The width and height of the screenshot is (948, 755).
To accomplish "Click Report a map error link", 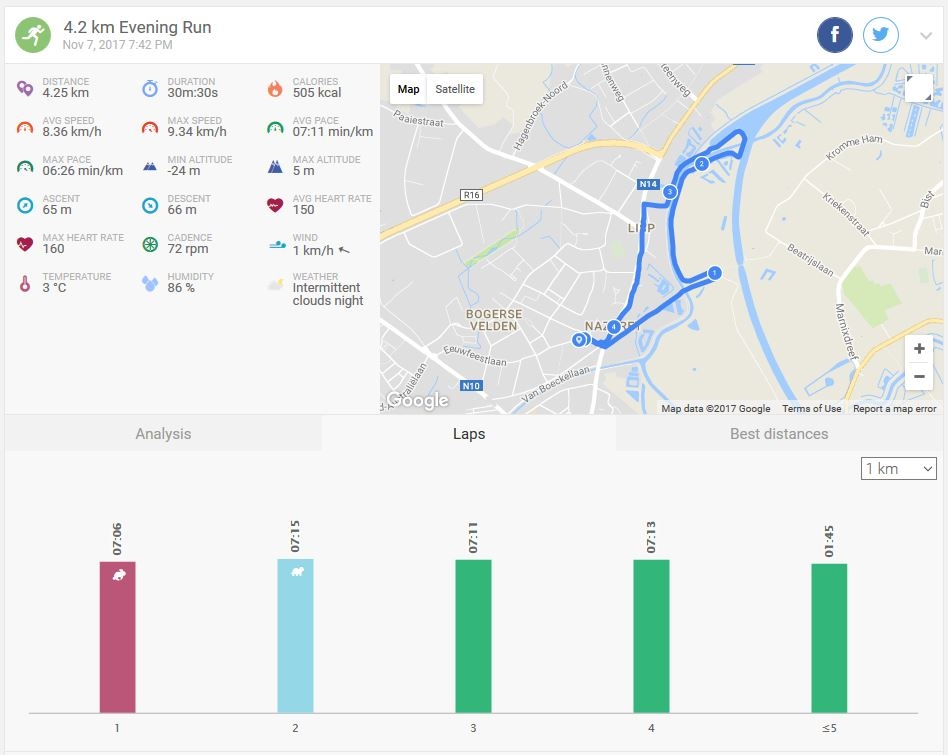I will coord(894,408).
